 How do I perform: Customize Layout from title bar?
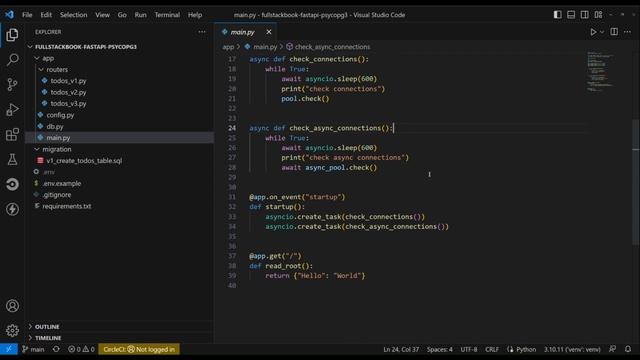pos(598,15)
